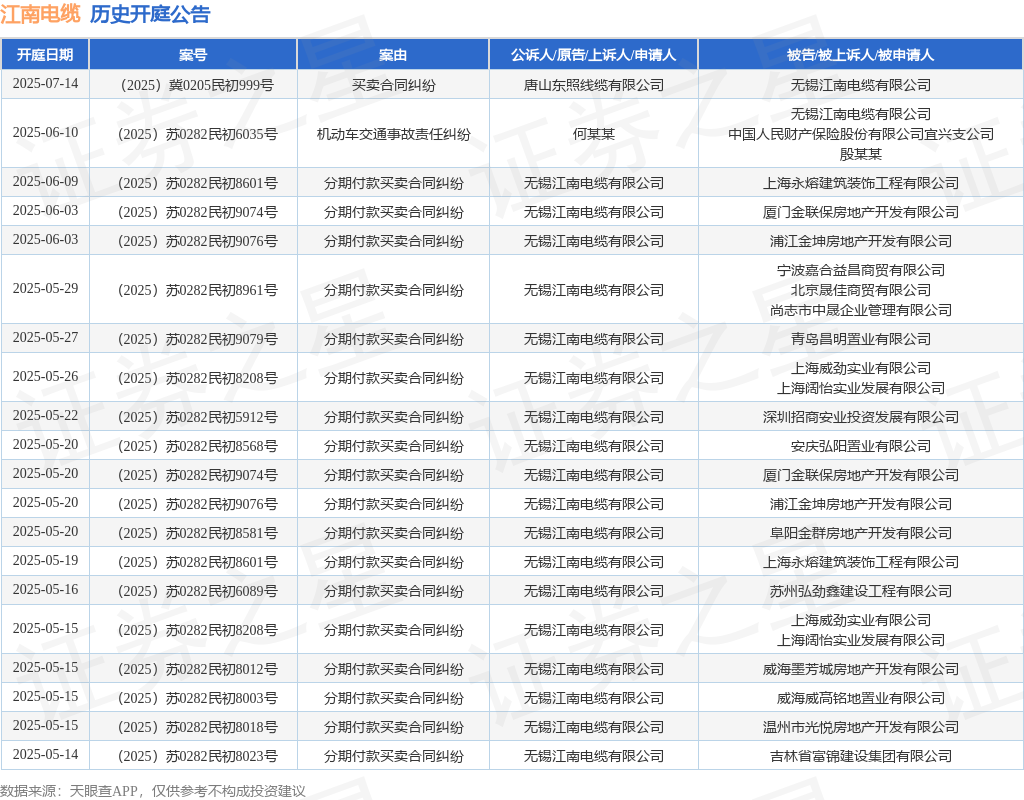Click date cell 2025-05-27
Screen dimensions: 1024x800
45,338
